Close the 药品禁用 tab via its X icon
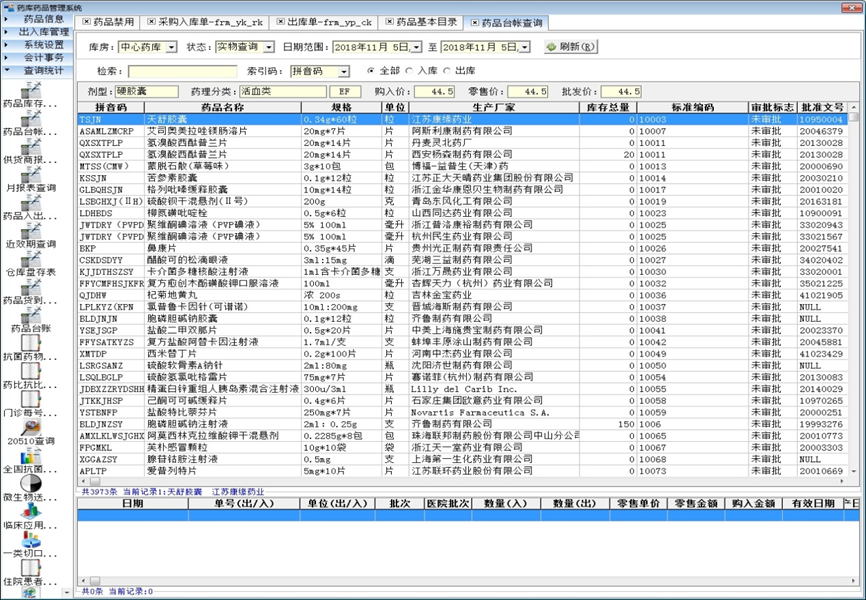Screen dimensions: 866x600 (x=86, y=22)
